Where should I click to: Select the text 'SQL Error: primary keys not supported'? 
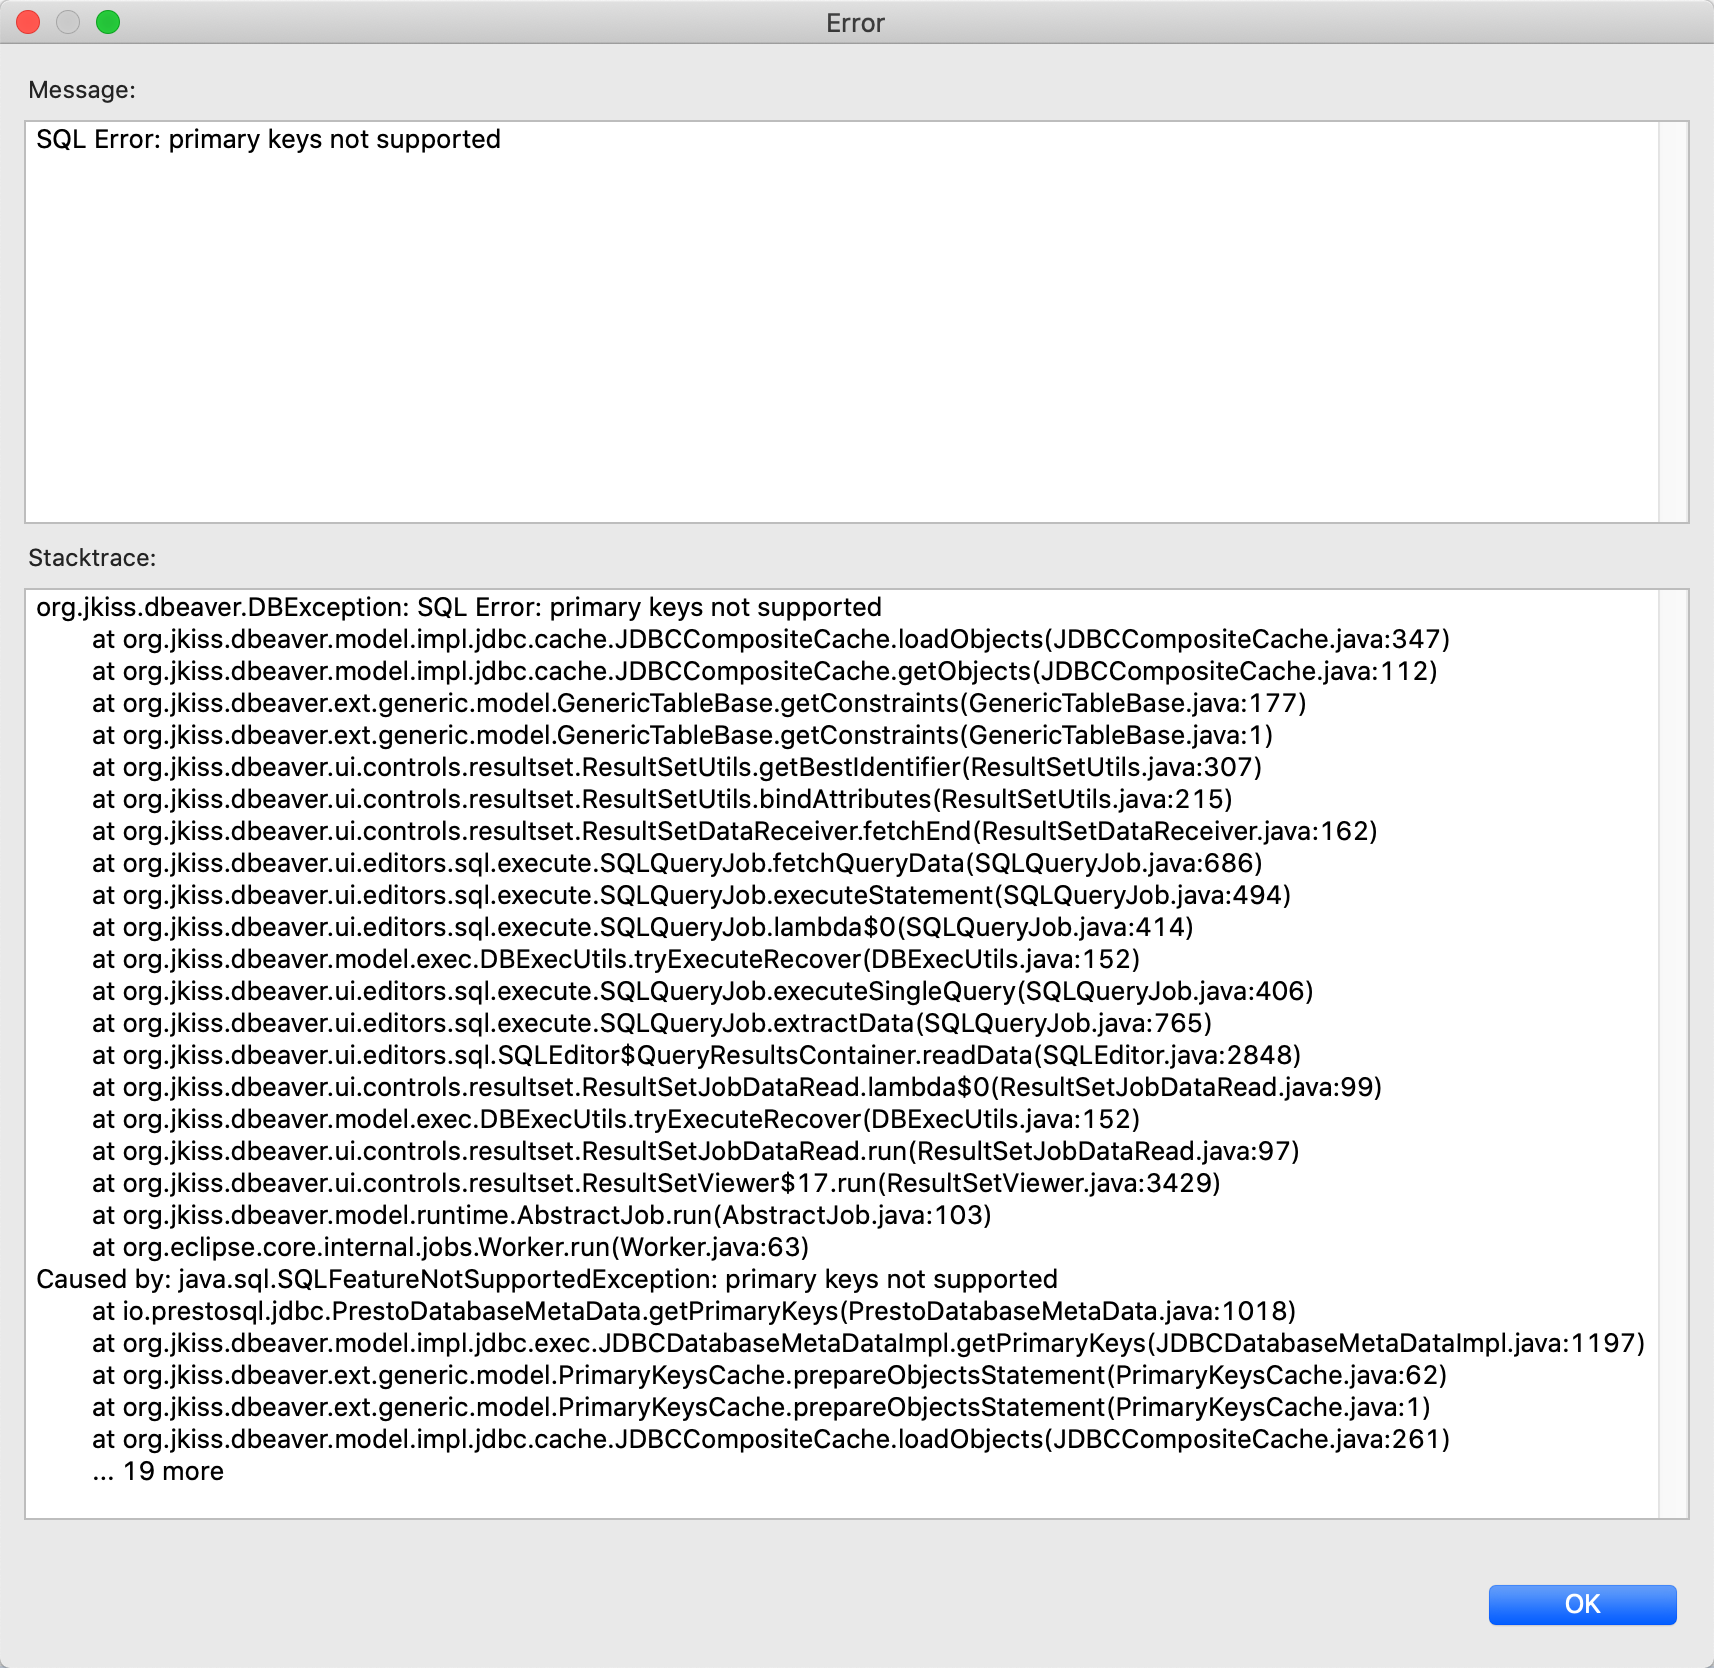tap(268, 140)
